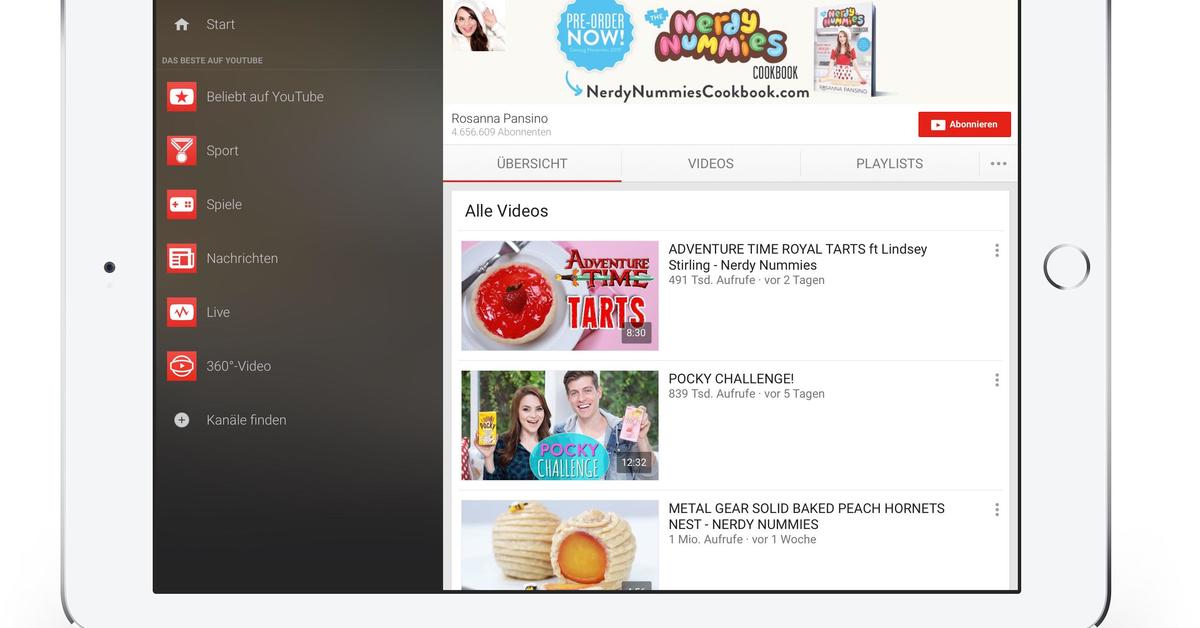This screenshot has width=1200, height=628.
Task: Open Rosanna Pansino channel avatar
Action: [478, 25]
